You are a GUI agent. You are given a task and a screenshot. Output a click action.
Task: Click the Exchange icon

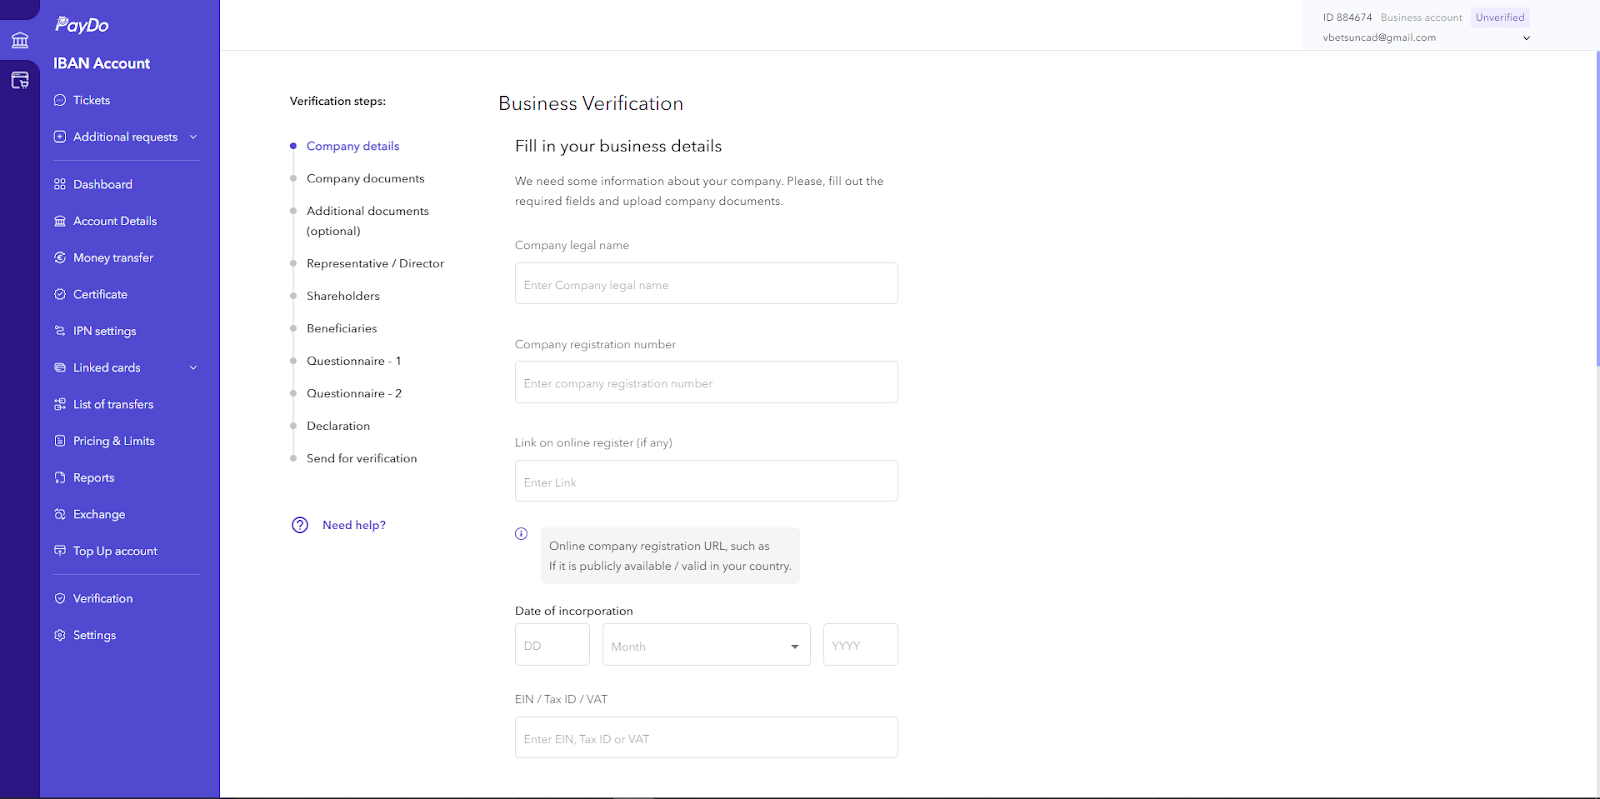tap(60, 514)
